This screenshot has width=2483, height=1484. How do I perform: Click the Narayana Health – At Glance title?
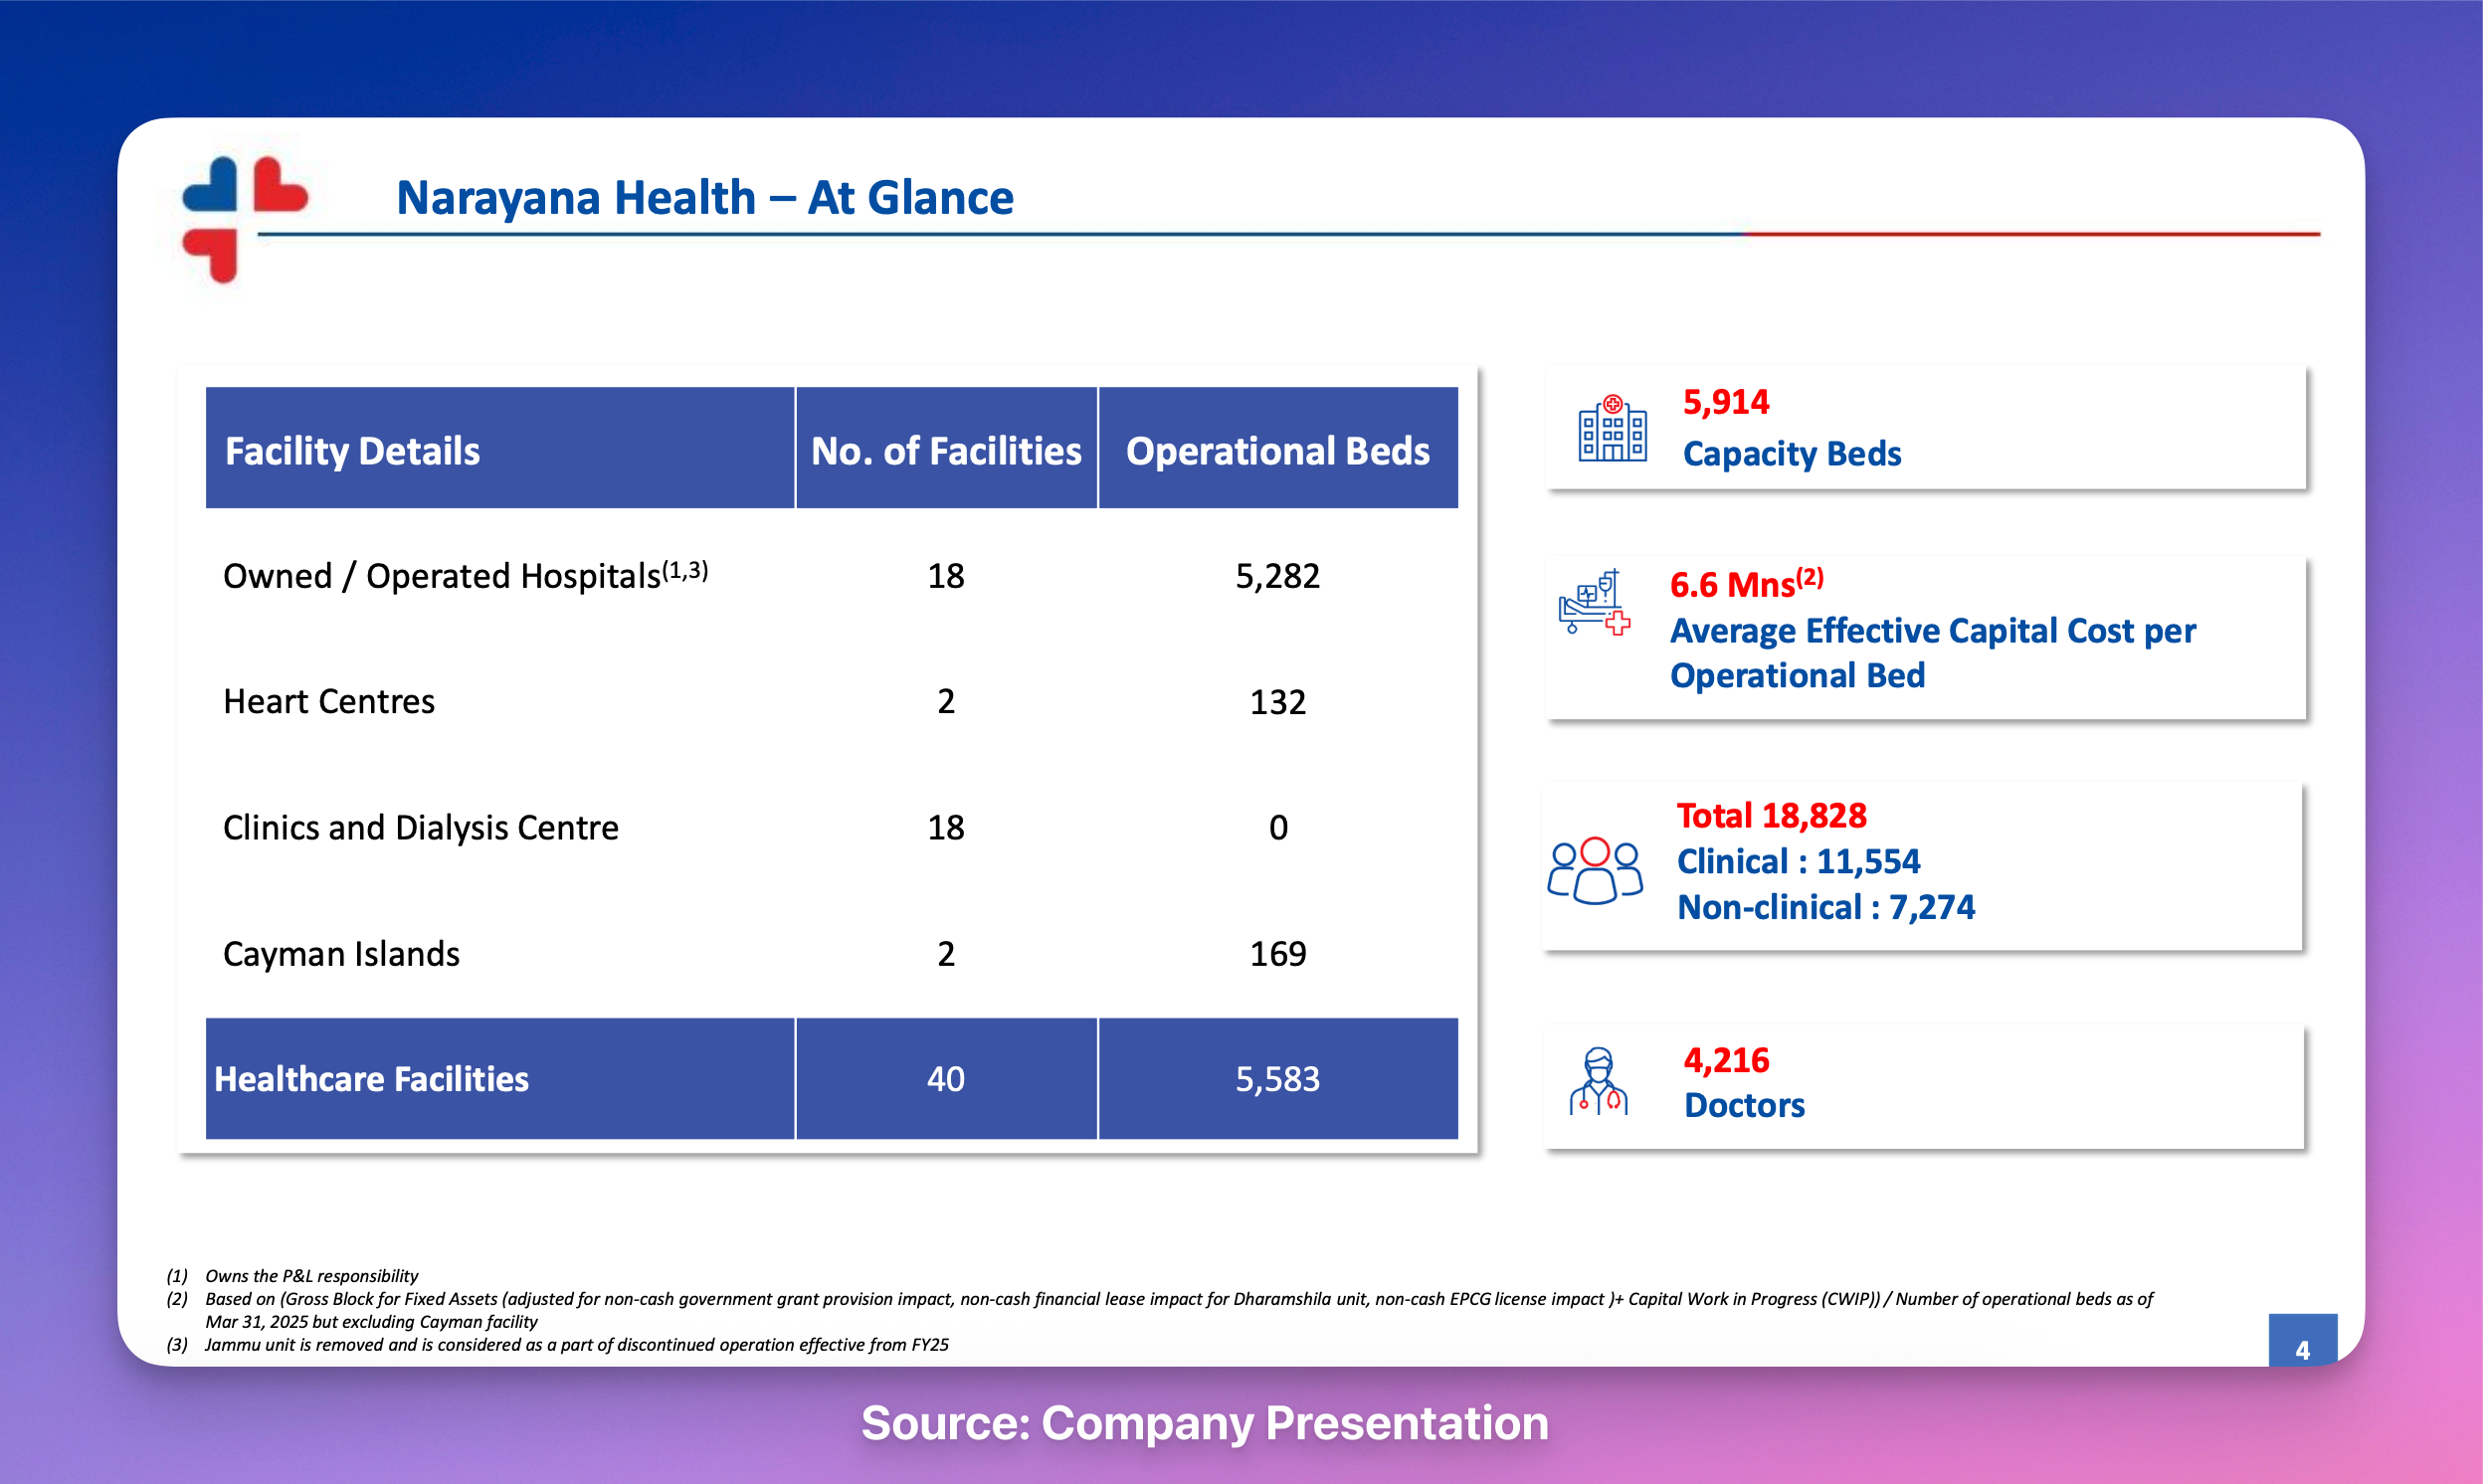pos(704,198)
